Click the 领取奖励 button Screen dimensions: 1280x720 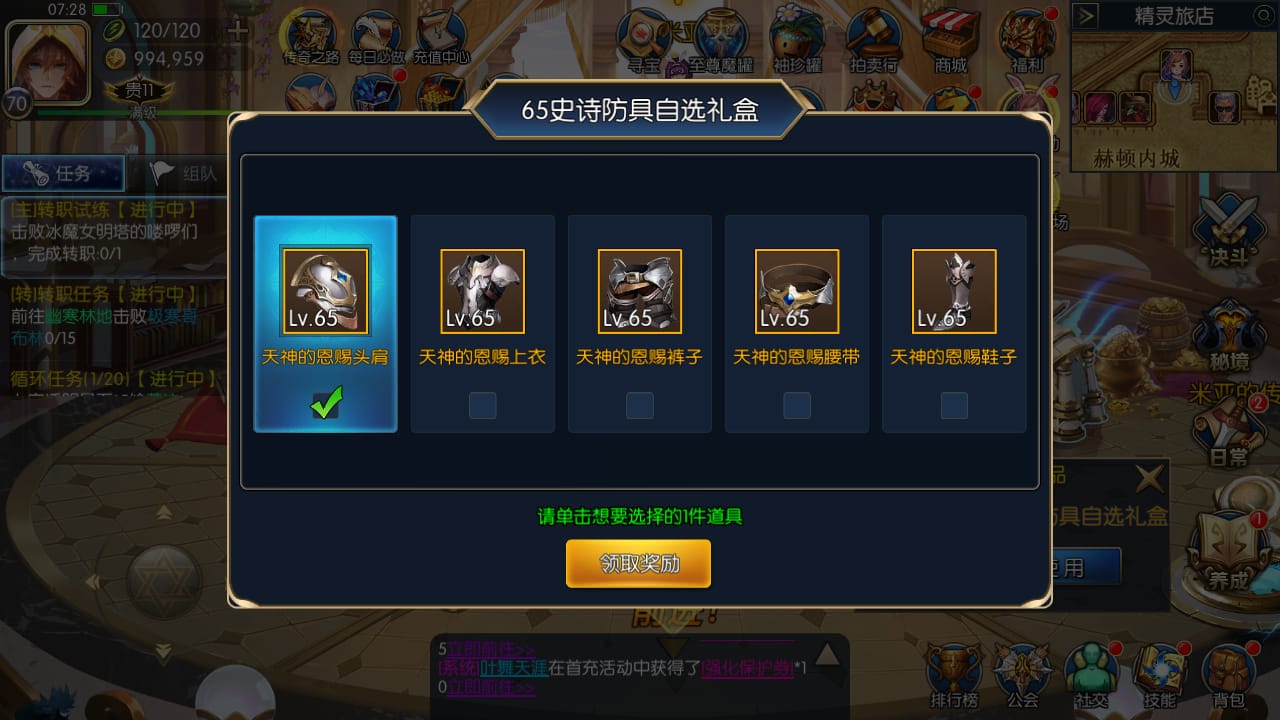pos(638,563)
